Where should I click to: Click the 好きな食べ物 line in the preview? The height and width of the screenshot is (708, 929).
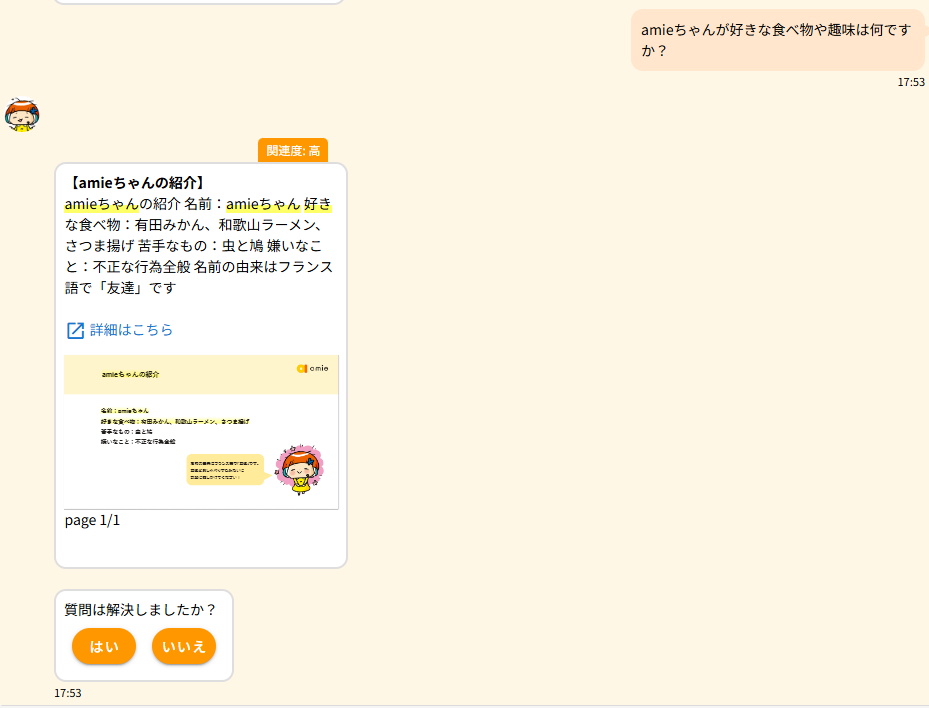coord(174,422)
